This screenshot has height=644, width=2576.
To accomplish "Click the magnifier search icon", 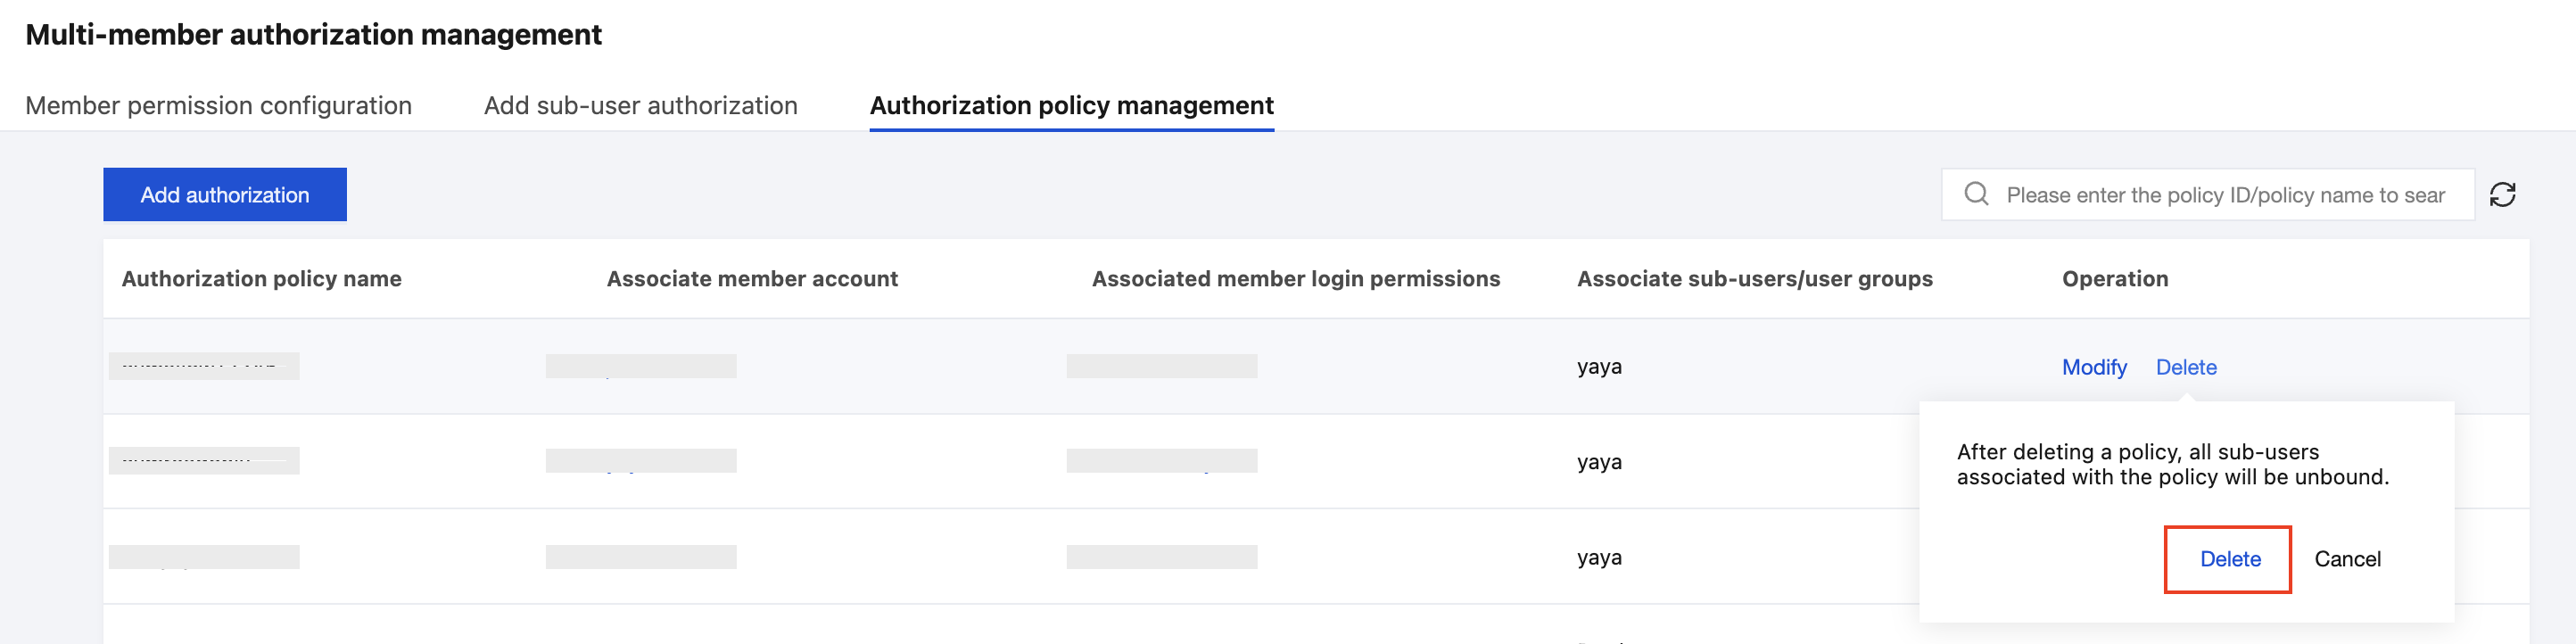I will pyautogui.click(x=1976, y=194).
